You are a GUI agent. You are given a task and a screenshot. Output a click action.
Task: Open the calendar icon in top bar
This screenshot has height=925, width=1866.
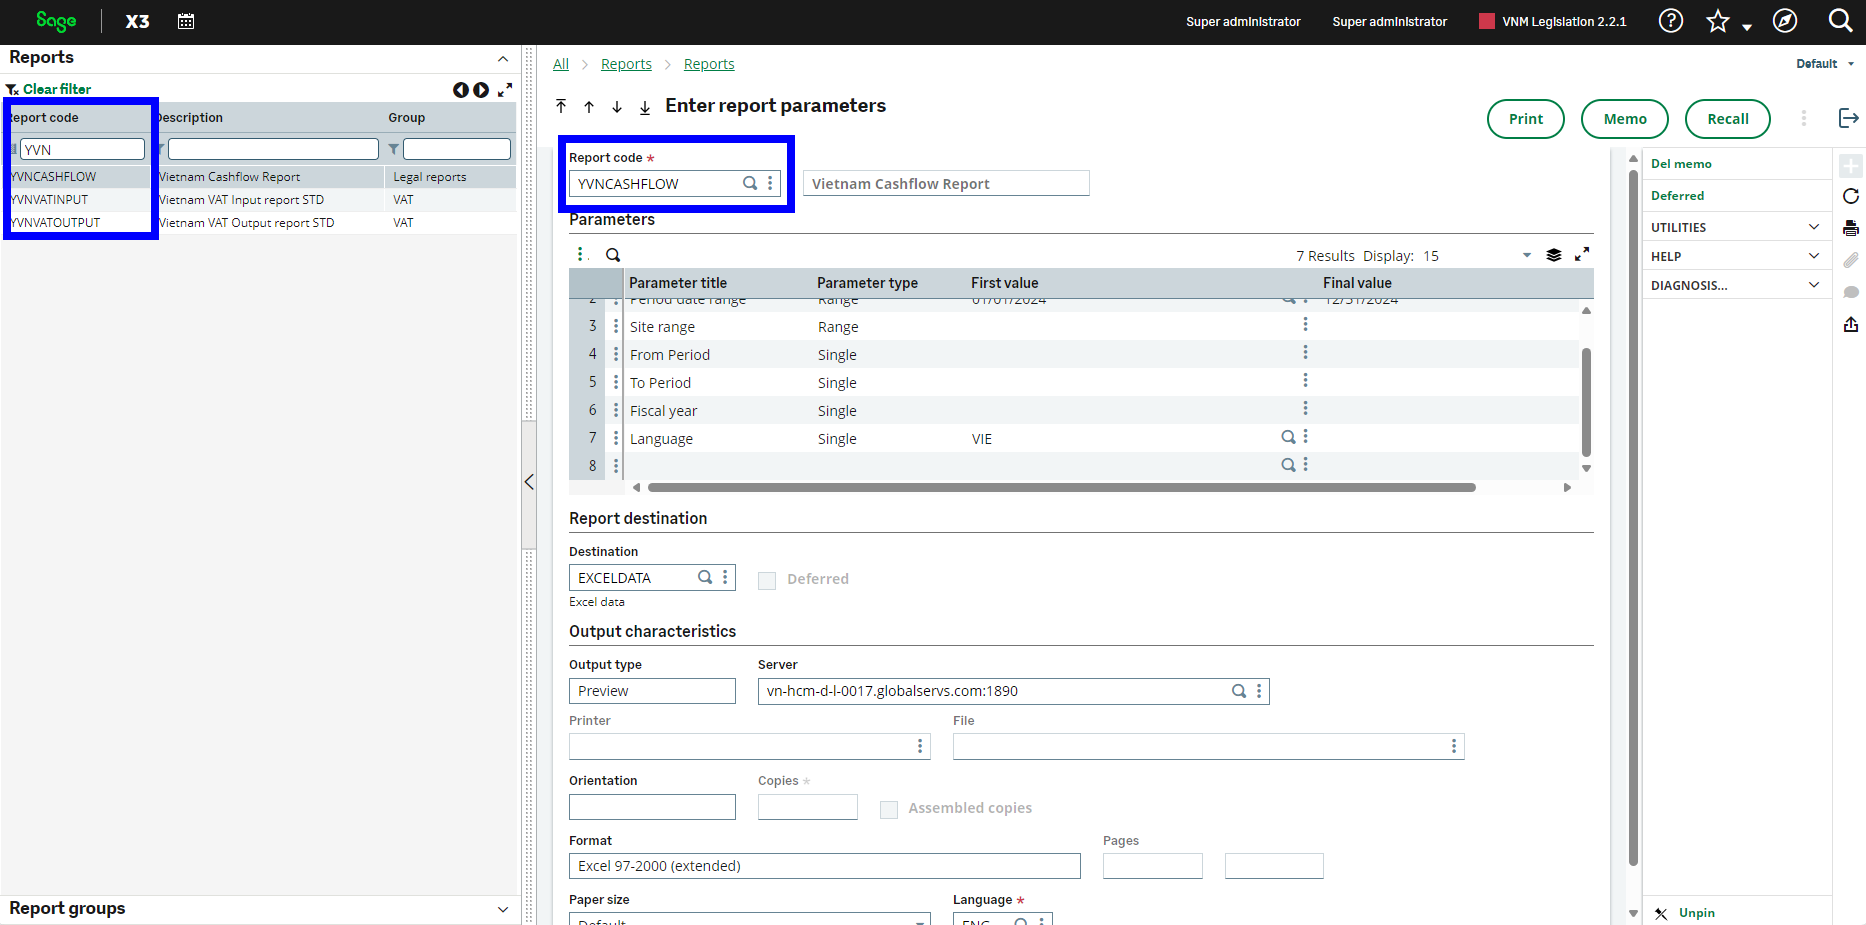[186, 21]
